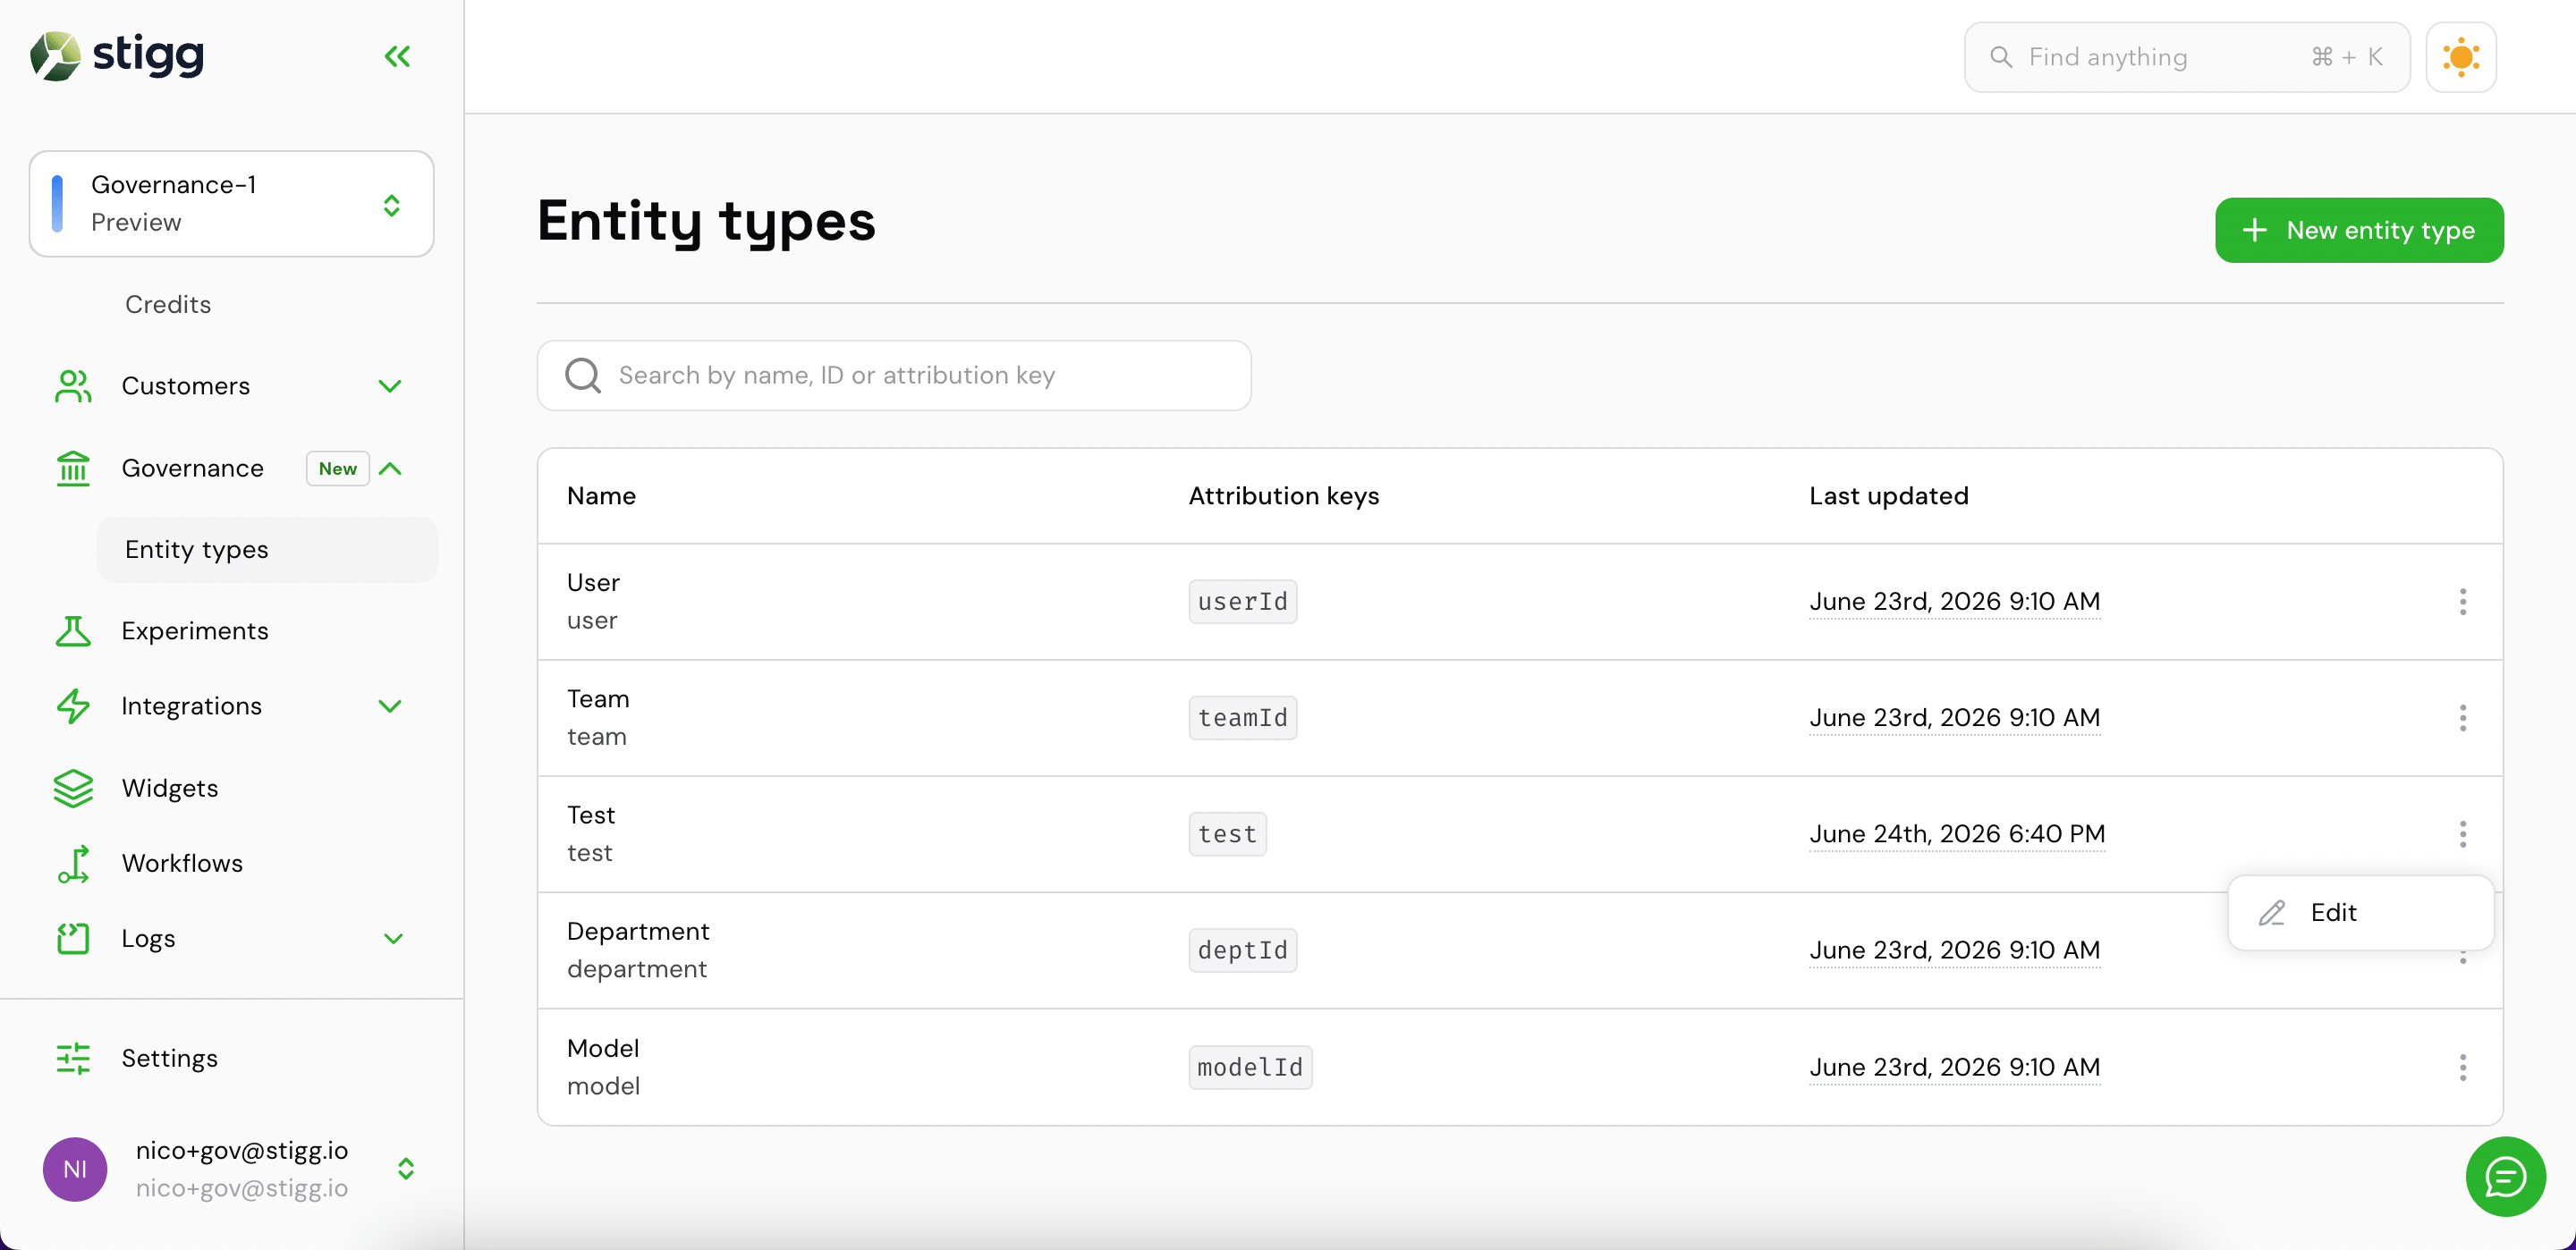Open the nico+gov@stigg.io account menu chevron

pos(405,1169)
